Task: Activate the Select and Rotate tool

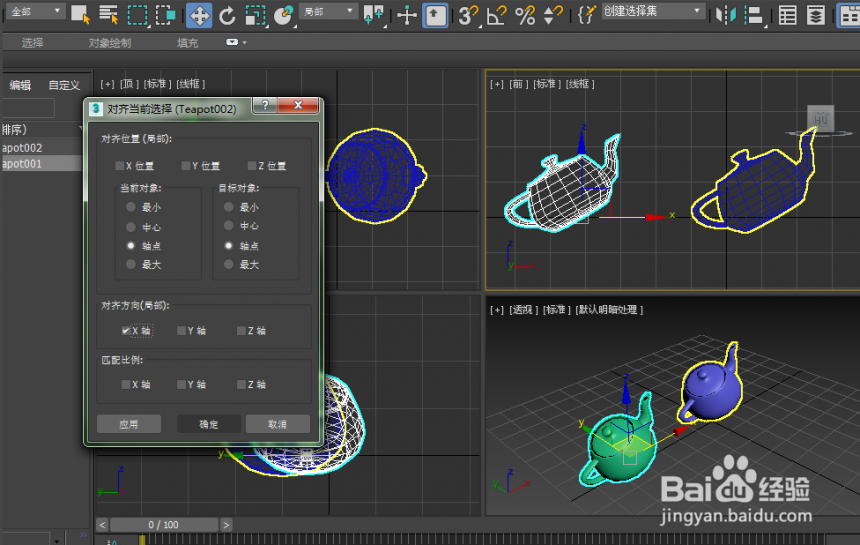Action: click(227, 15)
